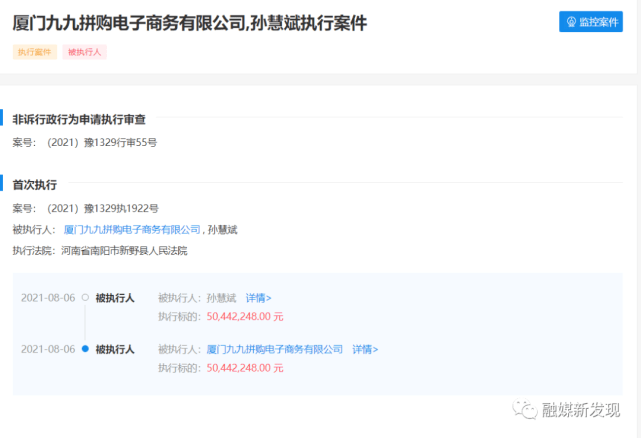Image resolution: width=641 pixels, height=438 pixels.
Task: Open 详情 link for 孙慧斌
Action: (x=258, y=298)
